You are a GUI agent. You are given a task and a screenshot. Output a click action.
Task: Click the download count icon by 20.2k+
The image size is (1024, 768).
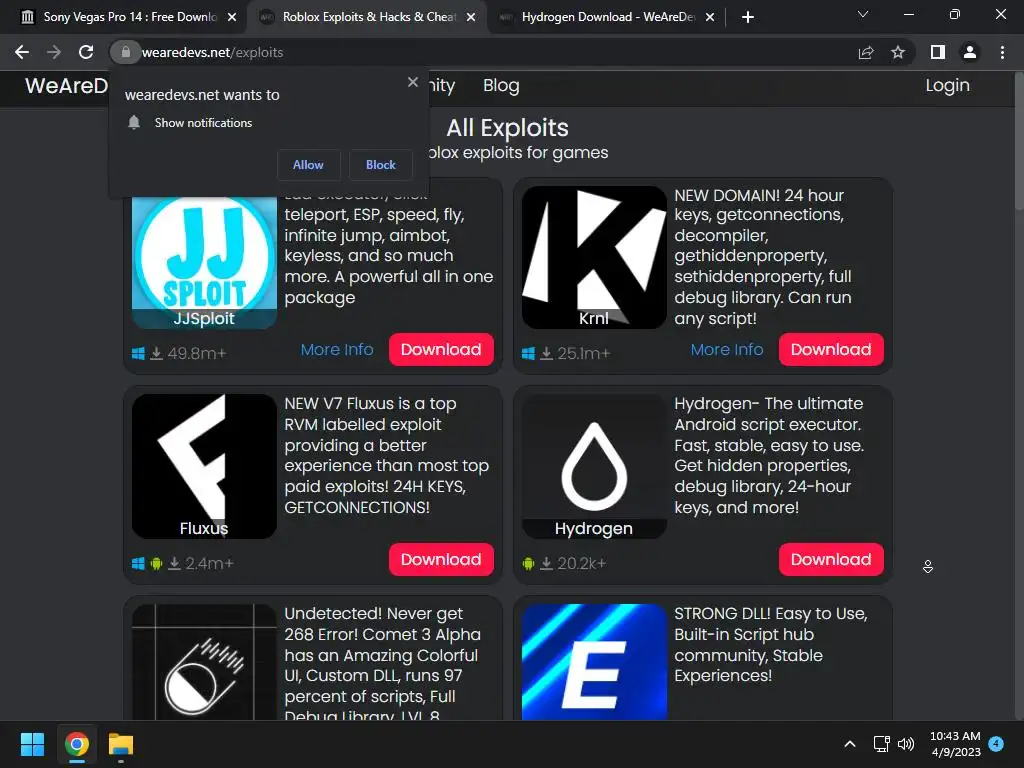tap(547, 564)
